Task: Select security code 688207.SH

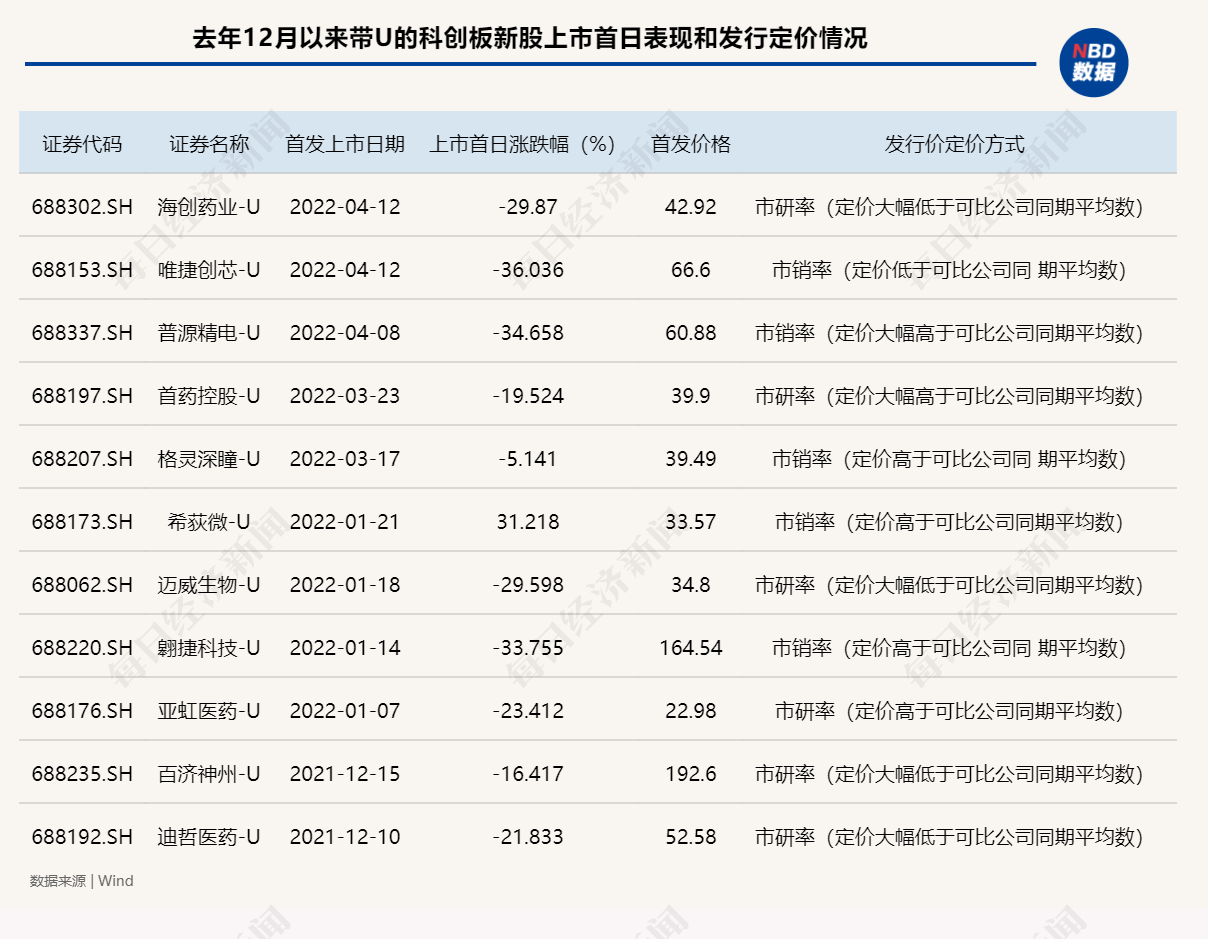Action: 82,459
